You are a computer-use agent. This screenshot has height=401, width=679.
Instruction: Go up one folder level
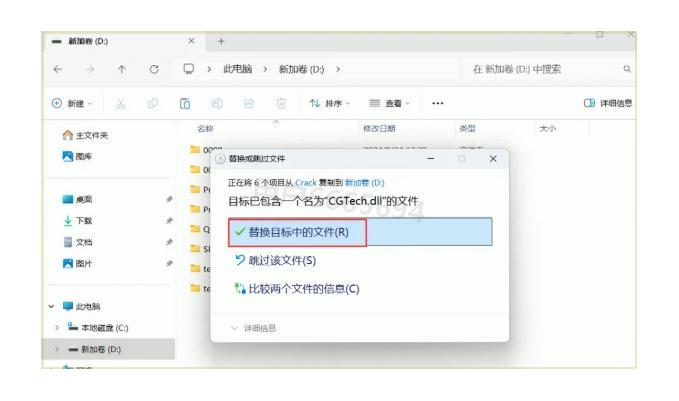coord(122,69)
